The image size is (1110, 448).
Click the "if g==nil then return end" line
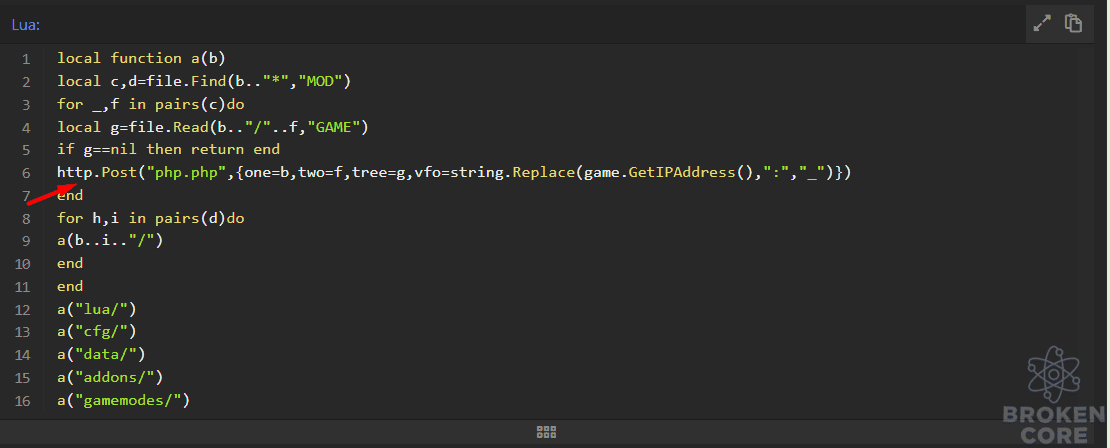coord(168,149)
